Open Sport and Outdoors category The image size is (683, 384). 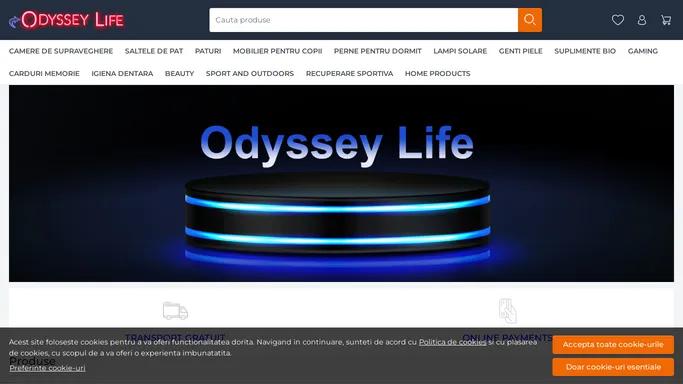coord(250,74)
